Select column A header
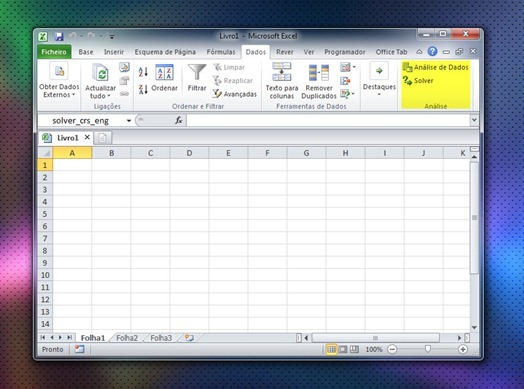The height and width of the screenshot is (389, 524). (72, 153)
